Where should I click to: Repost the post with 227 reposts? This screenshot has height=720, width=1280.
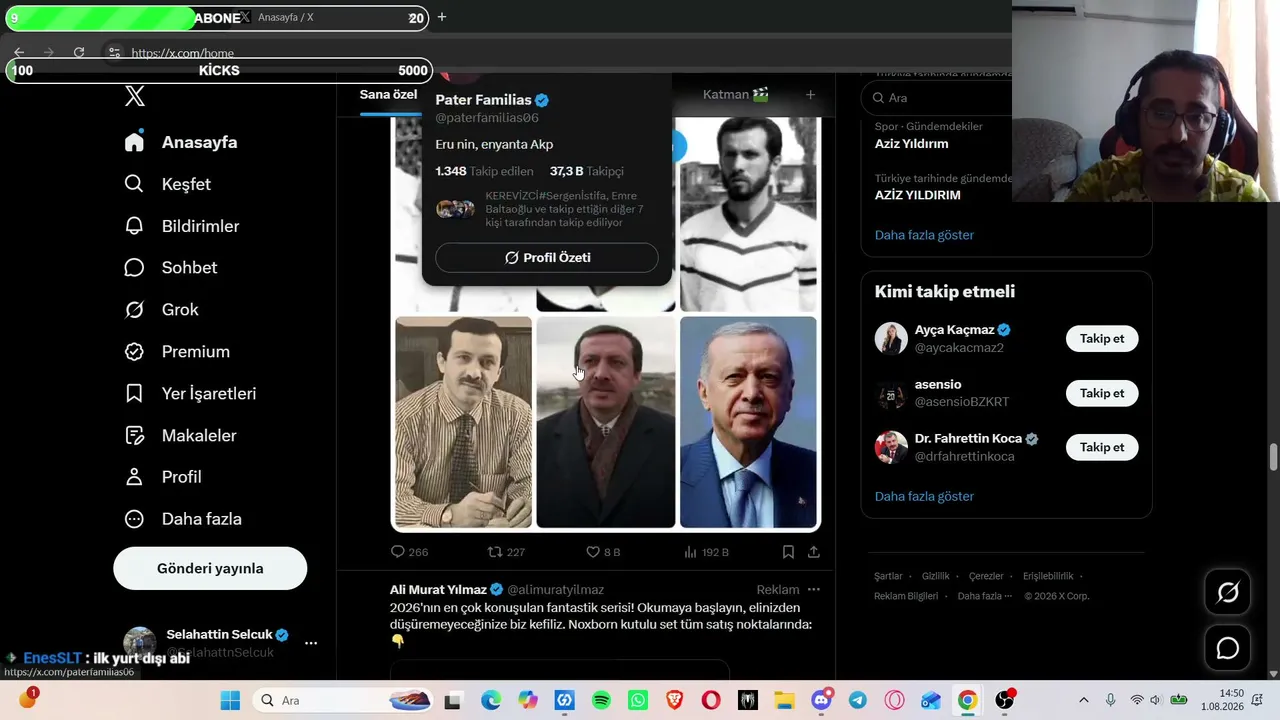(506, 552)
